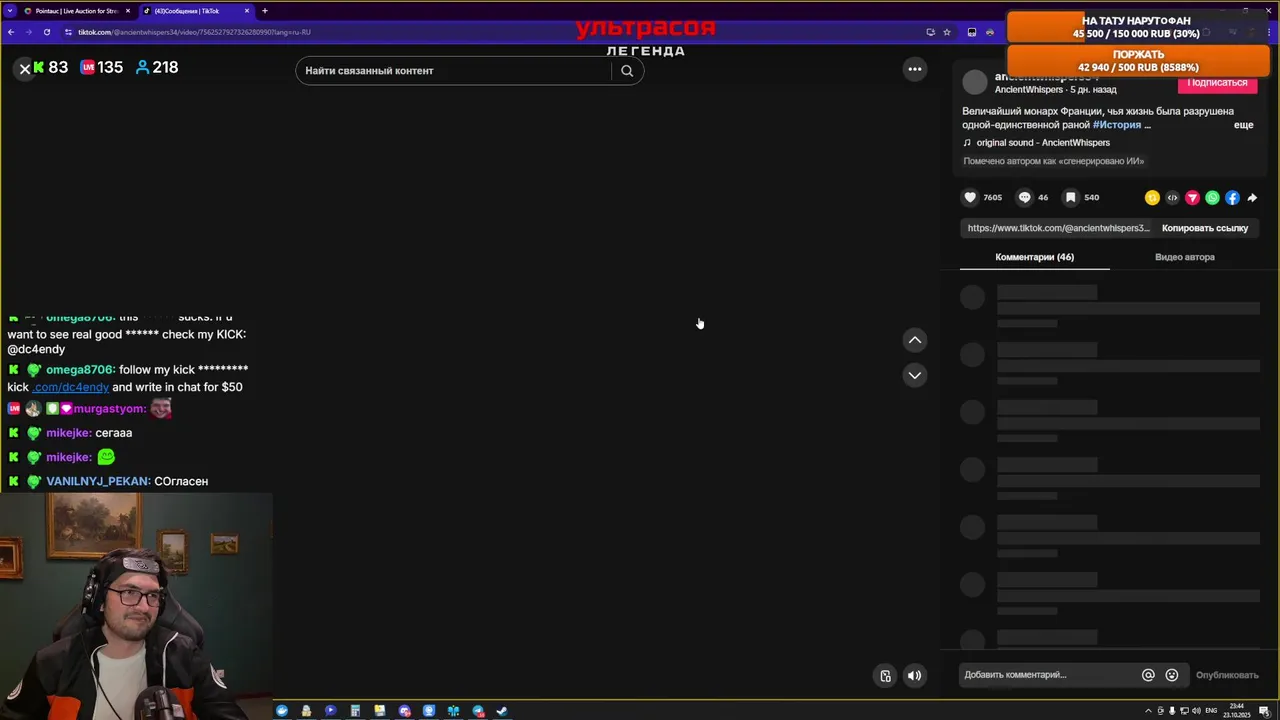
Task: Open the ENG language indicator in tray
Action: point(1211,711)
